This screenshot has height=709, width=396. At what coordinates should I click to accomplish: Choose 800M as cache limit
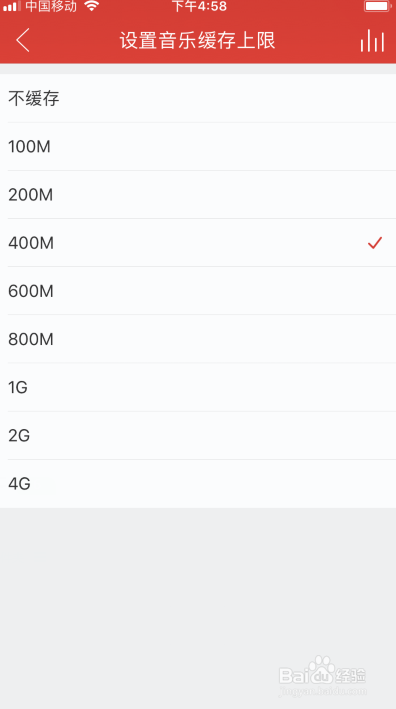coord(198,339)
